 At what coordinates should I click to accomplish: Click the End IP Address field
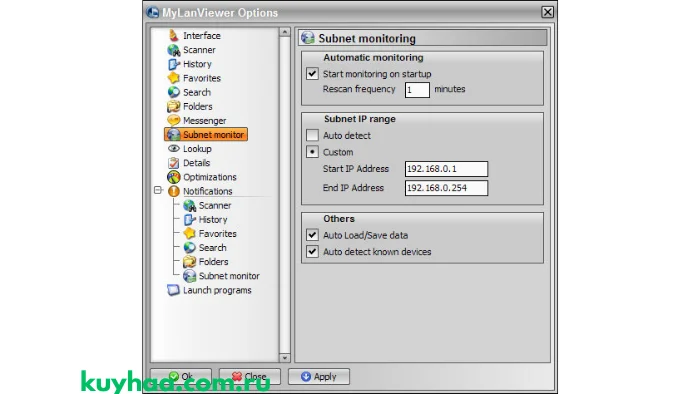[x=446, y=188]
